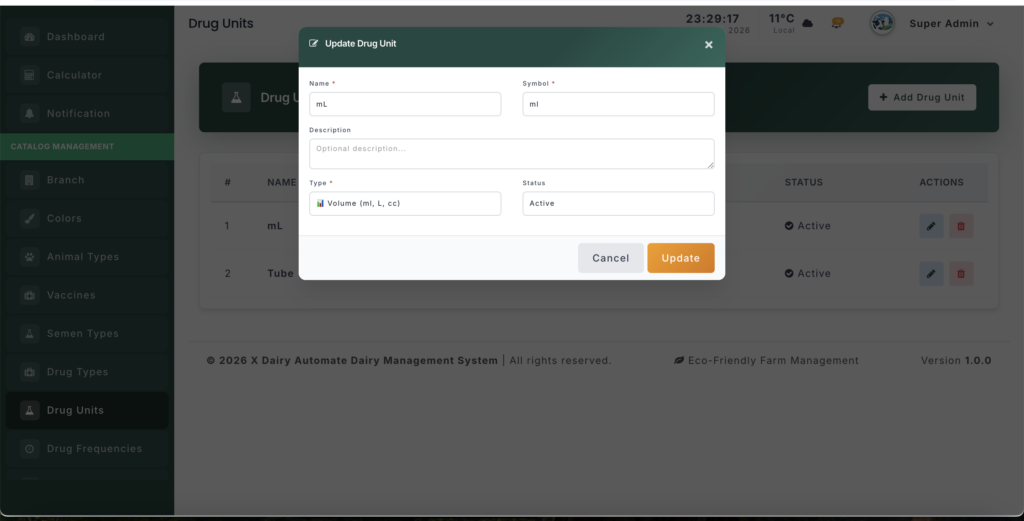
Task: Click the delete trash icon for Tube row
Action: tap(961, 273)
